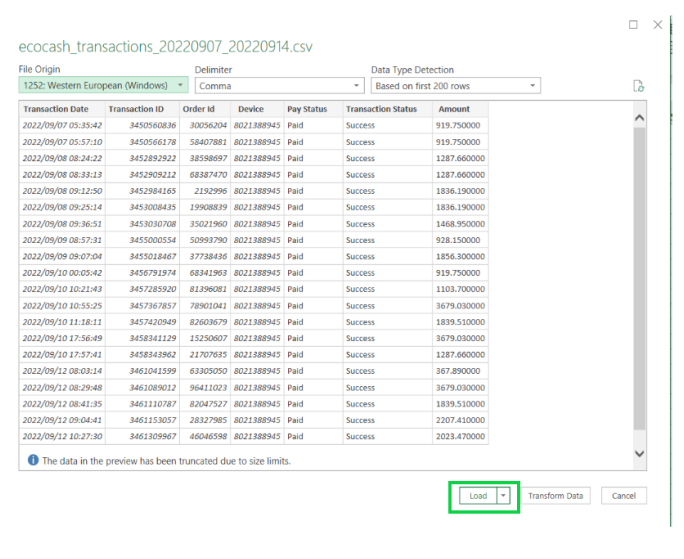The height and width of the screenshot is (559, 684).
Task: Click date cell 2022/09/12 10:27:30
Action: tap(62, 436)
